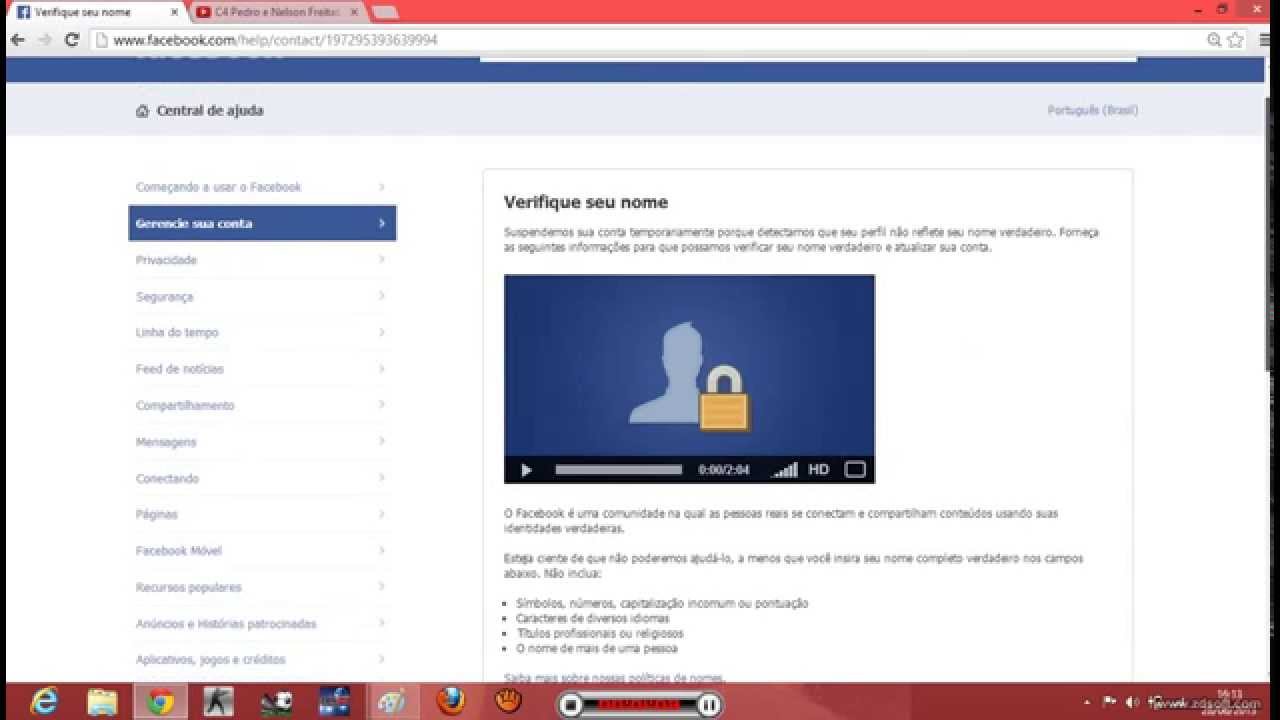Expand the Privacidade chevron arrow
The image size is (1280, 720).
click(382, 259)
